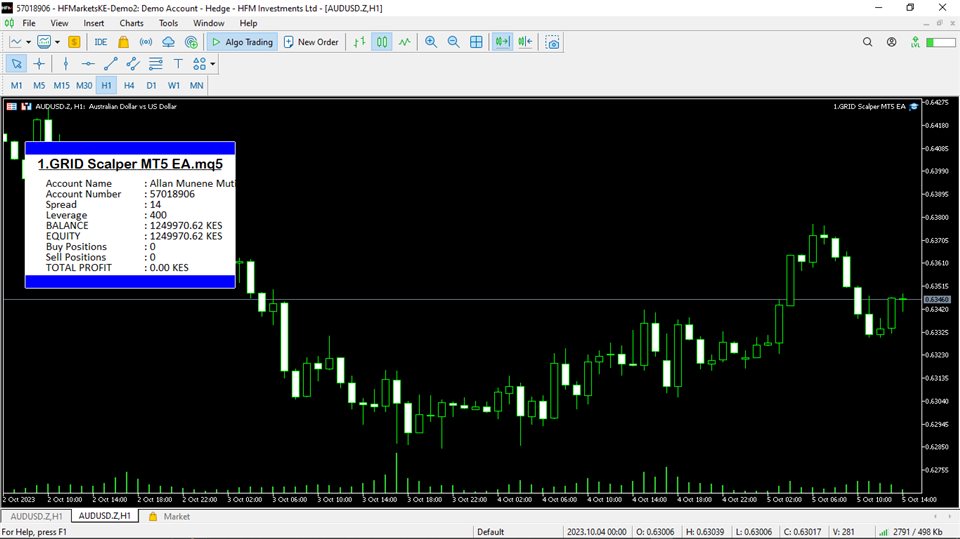The width and height of the screenshot is (960, 539).
Task: Click the 1.GRID Scalper MT5 EA.mq5 title
Action: pos(130,164)
